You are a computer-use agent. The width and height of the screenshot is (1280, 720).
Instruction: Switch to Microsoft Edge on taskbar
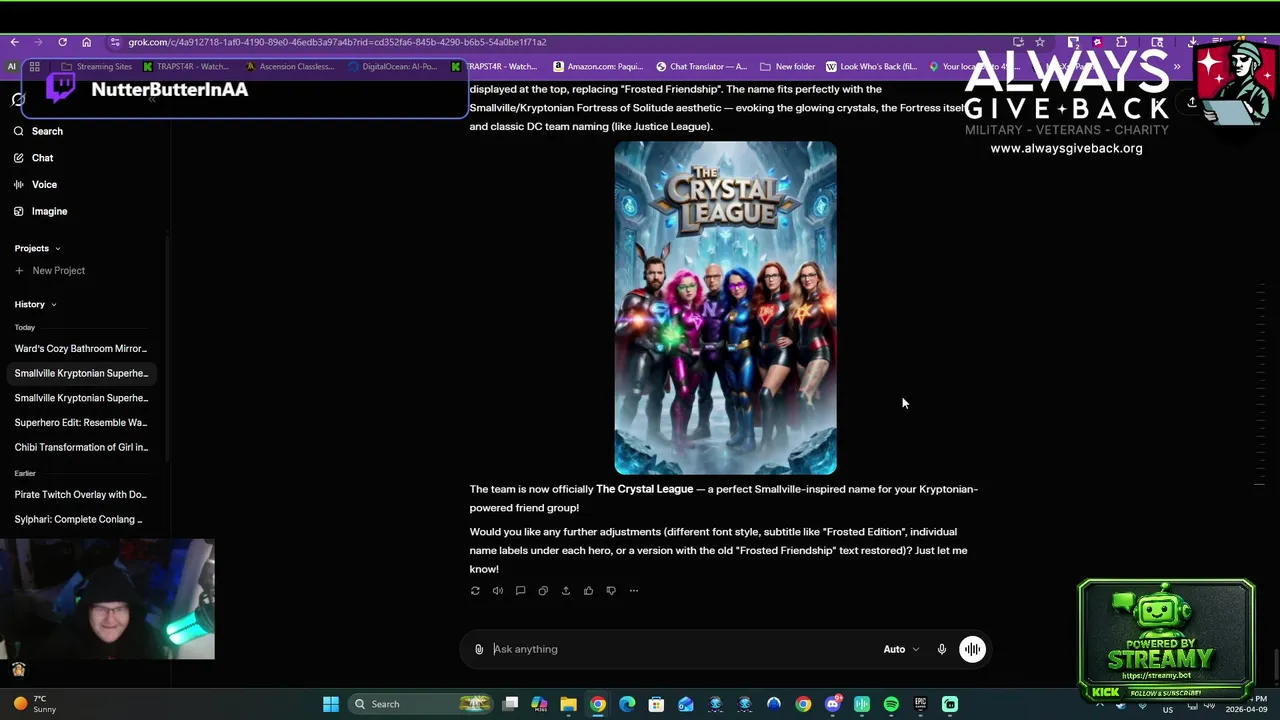tap(627, 704)
